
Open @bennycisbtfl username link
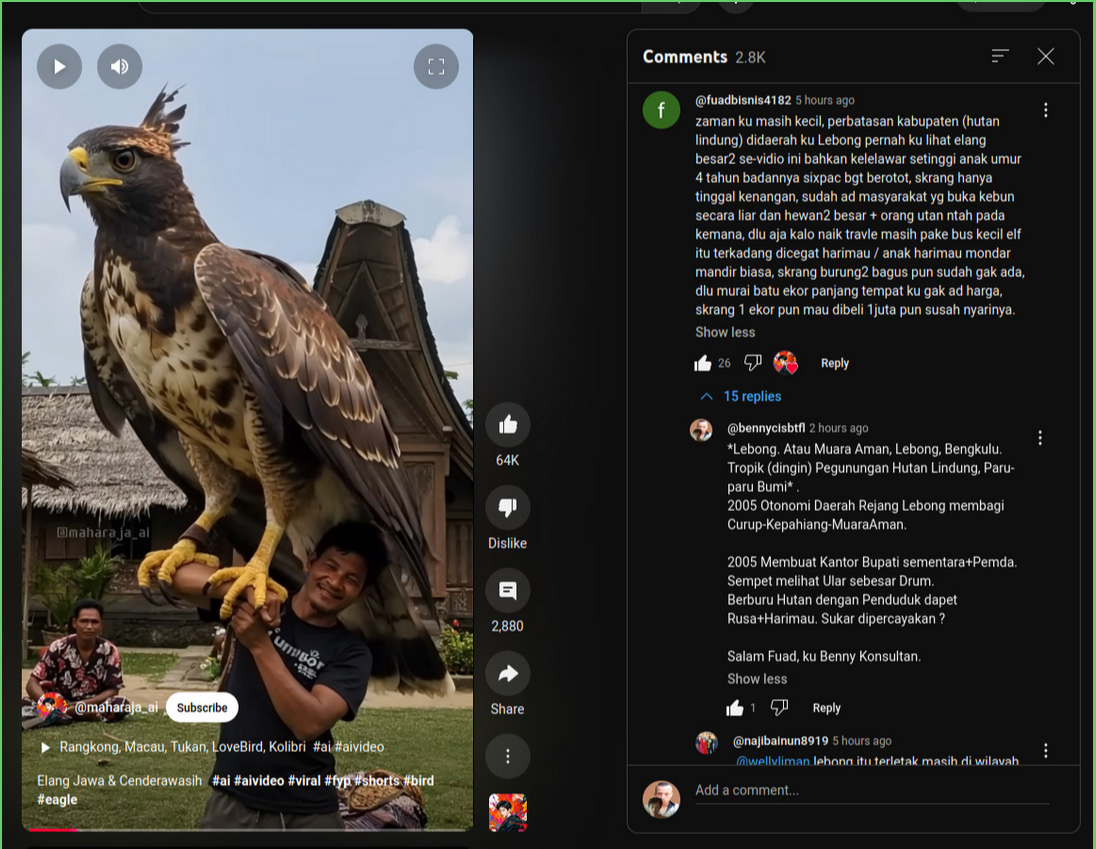click(x=766, y=428)
